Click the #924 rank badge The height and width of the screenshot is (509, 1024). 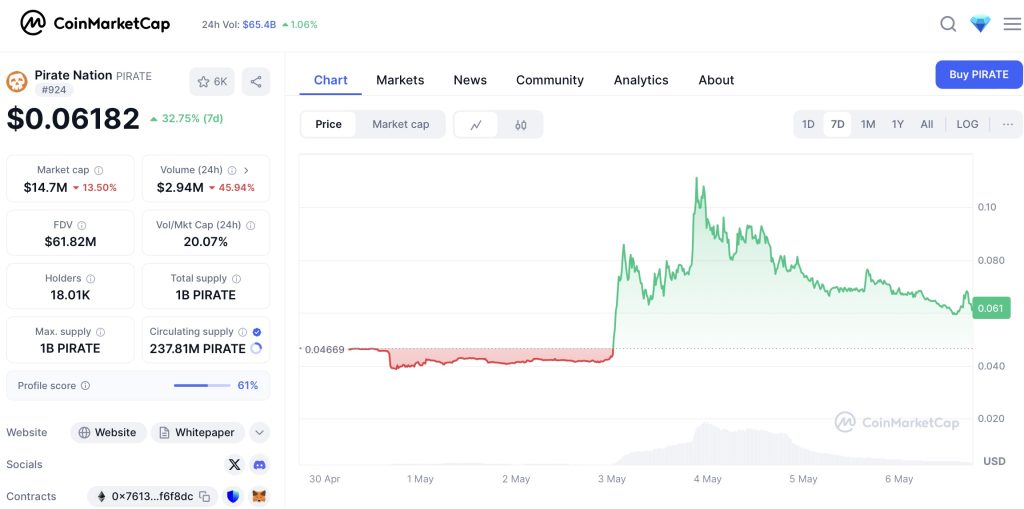(x=54, y=90)
